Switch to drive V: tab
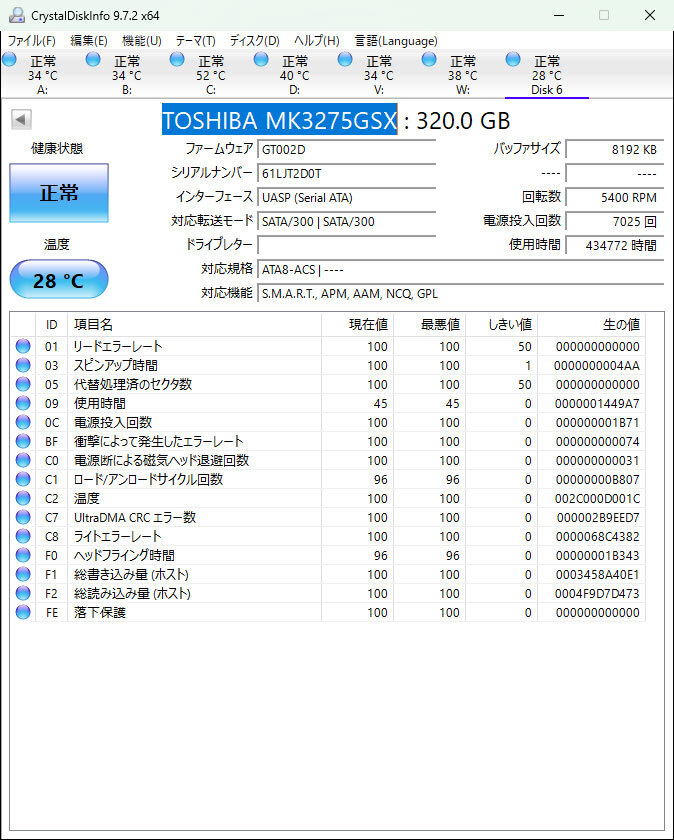The image size is (674, 840). pos(379,75)
